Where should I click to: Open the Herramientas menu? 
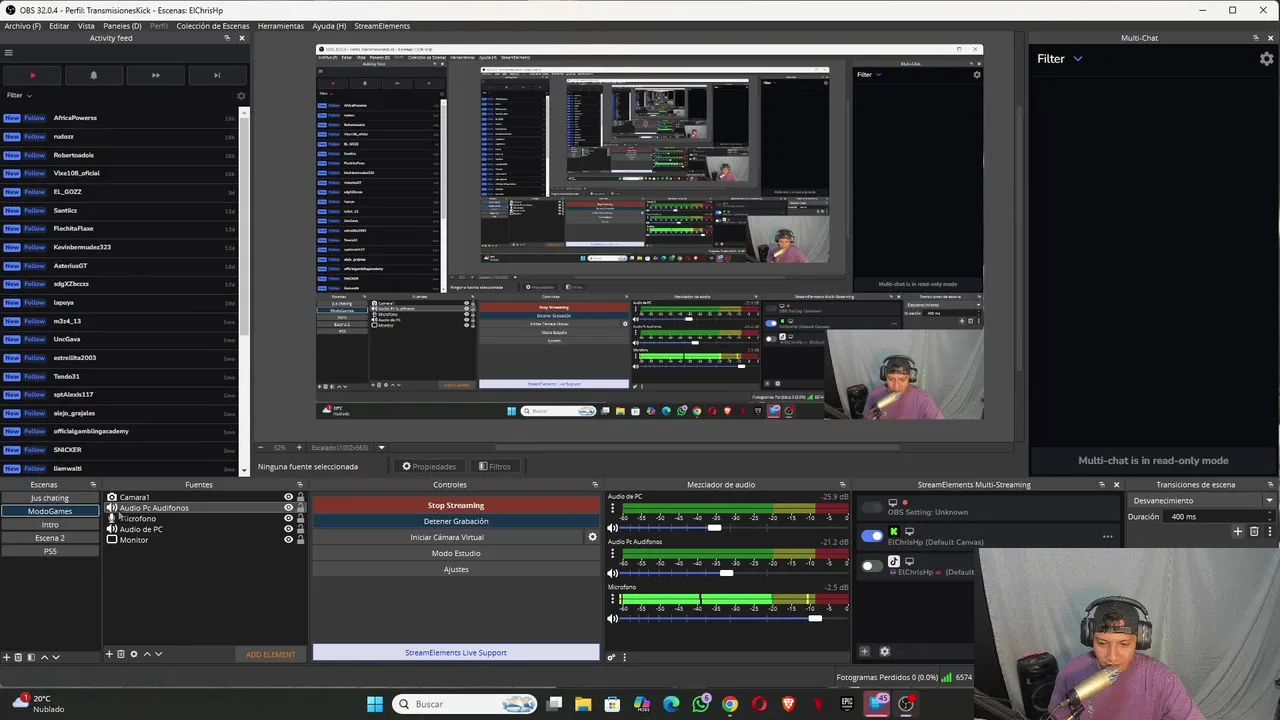pyautogui.click(x=280, y=26)
